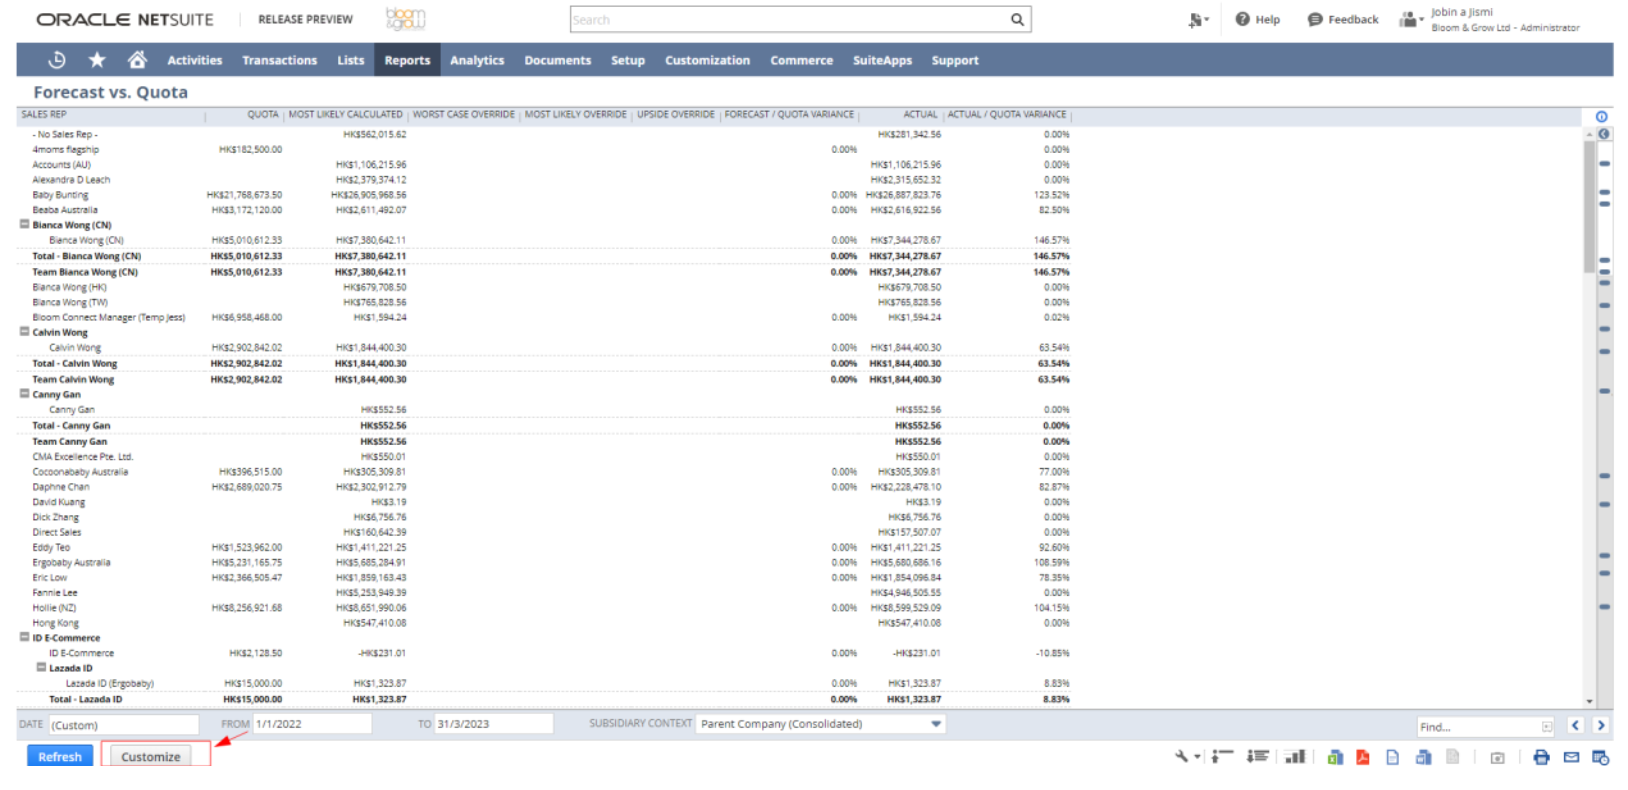
Task: Open the Documents menu
Action: [x=557, y=60]
